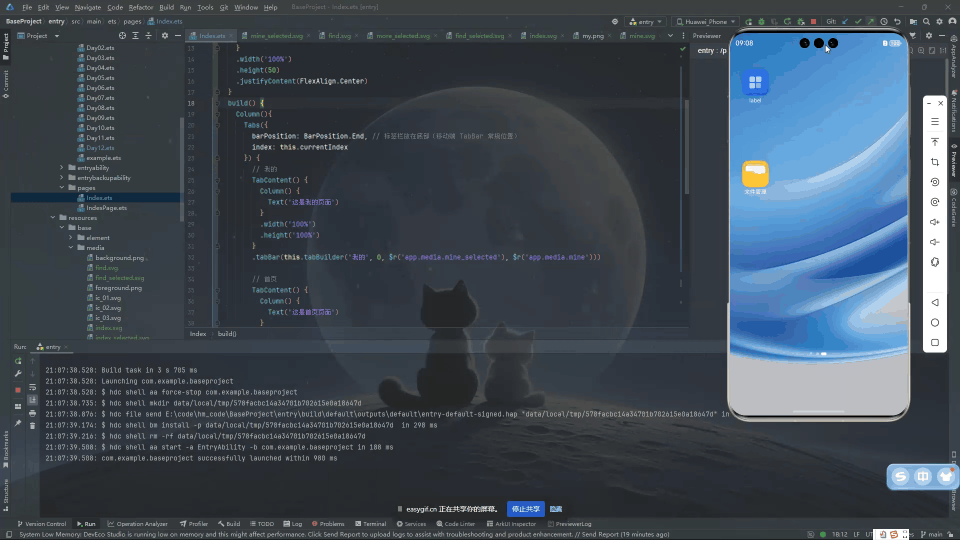Open the Tools menu
The height and width of the screenshot is (540, 960).
(205, 7)
